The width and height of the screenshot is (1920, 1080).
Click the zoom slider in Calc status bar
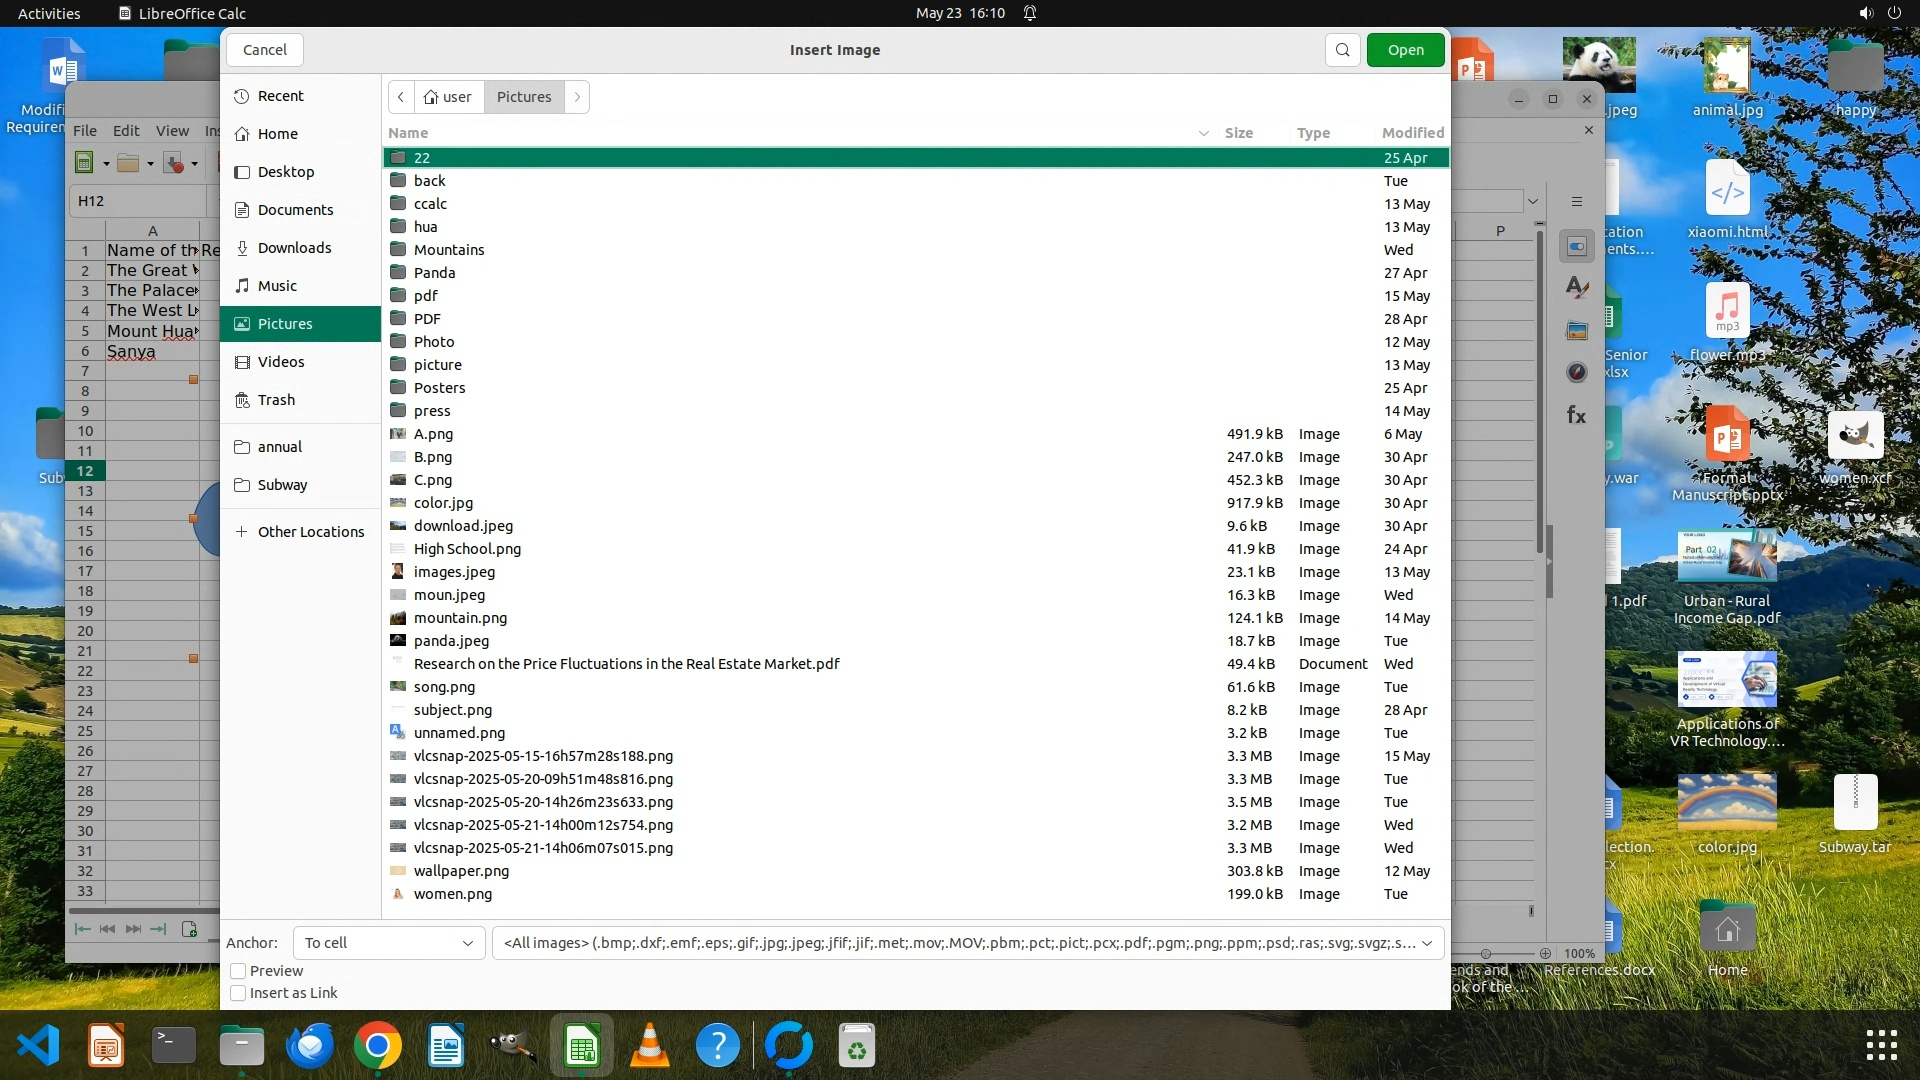coord(1486,954)
